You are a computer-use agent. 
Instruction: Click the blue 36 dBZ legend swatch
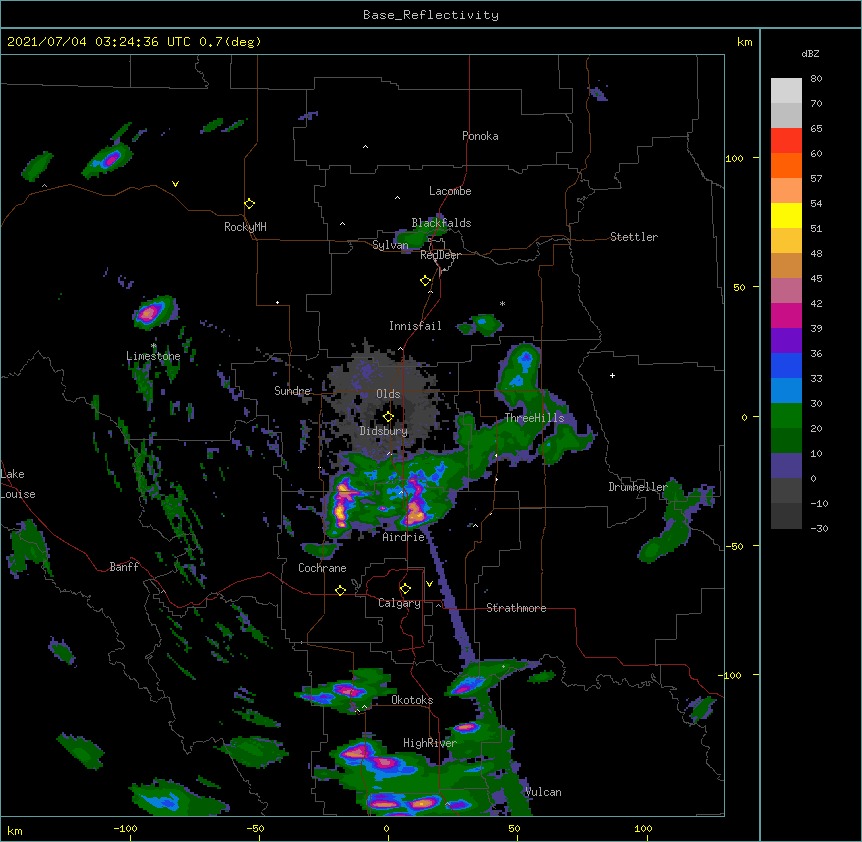786,365
